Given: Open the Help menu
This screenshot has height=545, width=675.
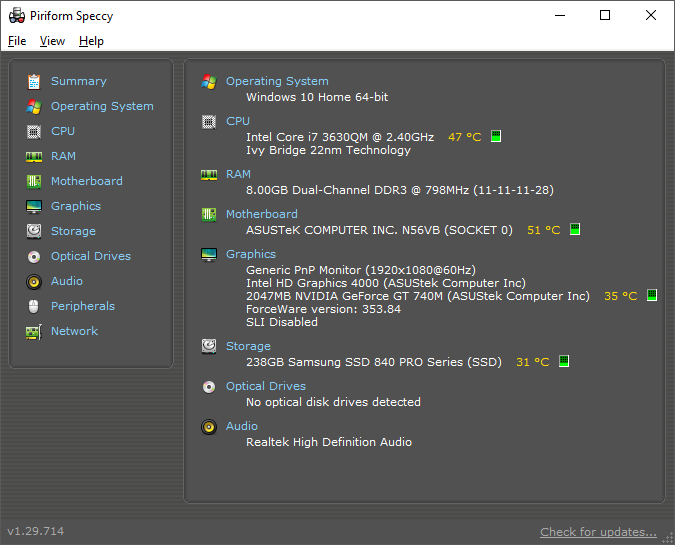Looking at the screenshot, I should coord(91,41).
